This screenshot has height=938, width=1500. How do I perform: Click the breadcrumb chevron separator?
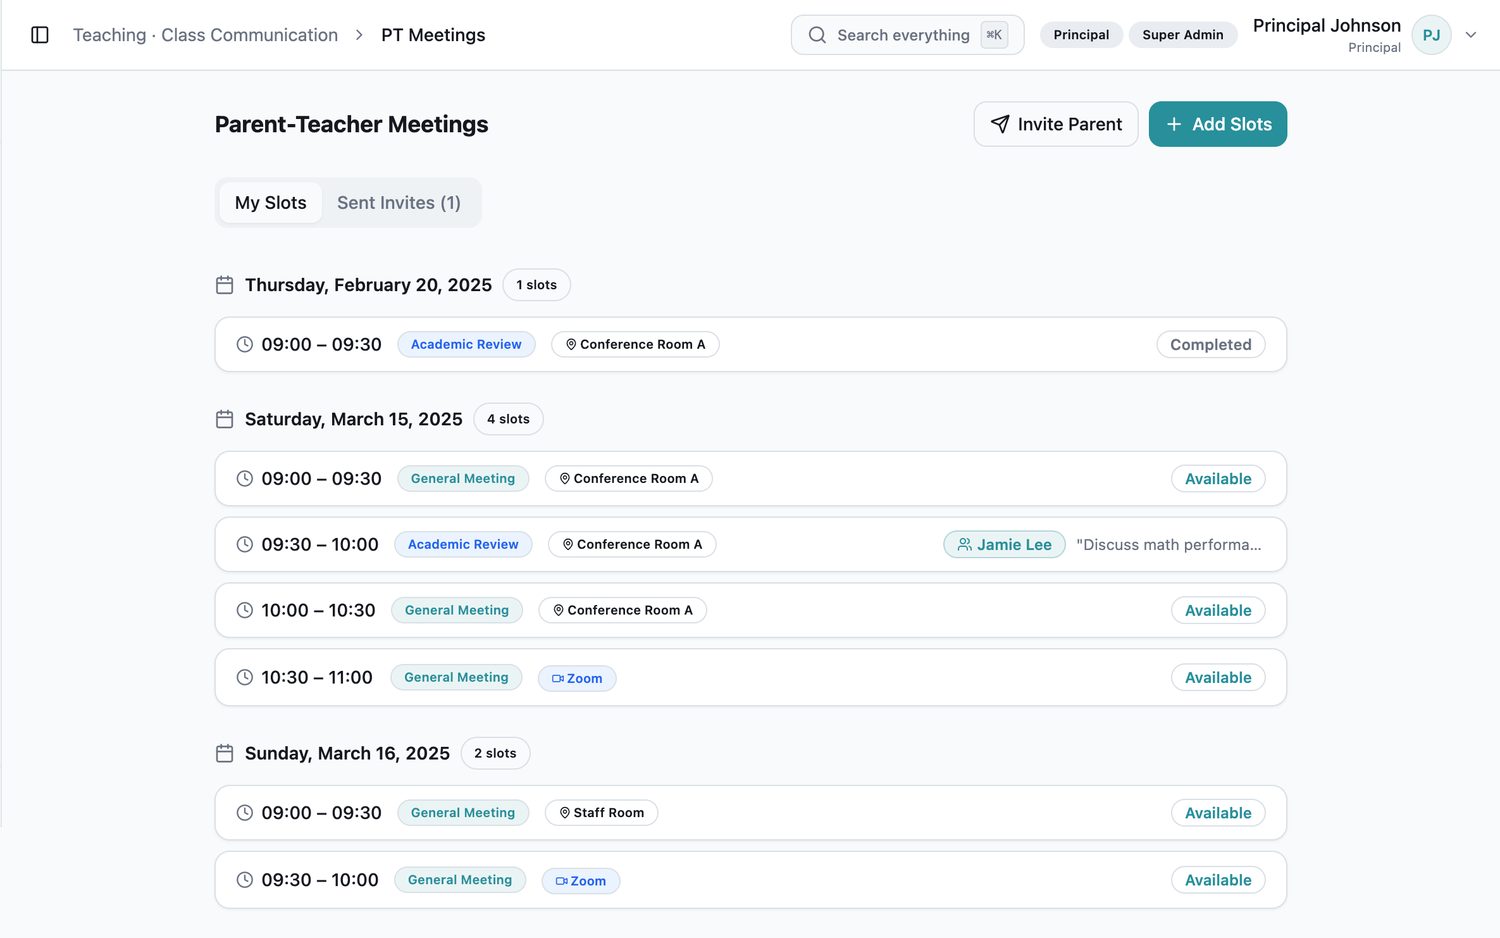[x=359, y=35]
